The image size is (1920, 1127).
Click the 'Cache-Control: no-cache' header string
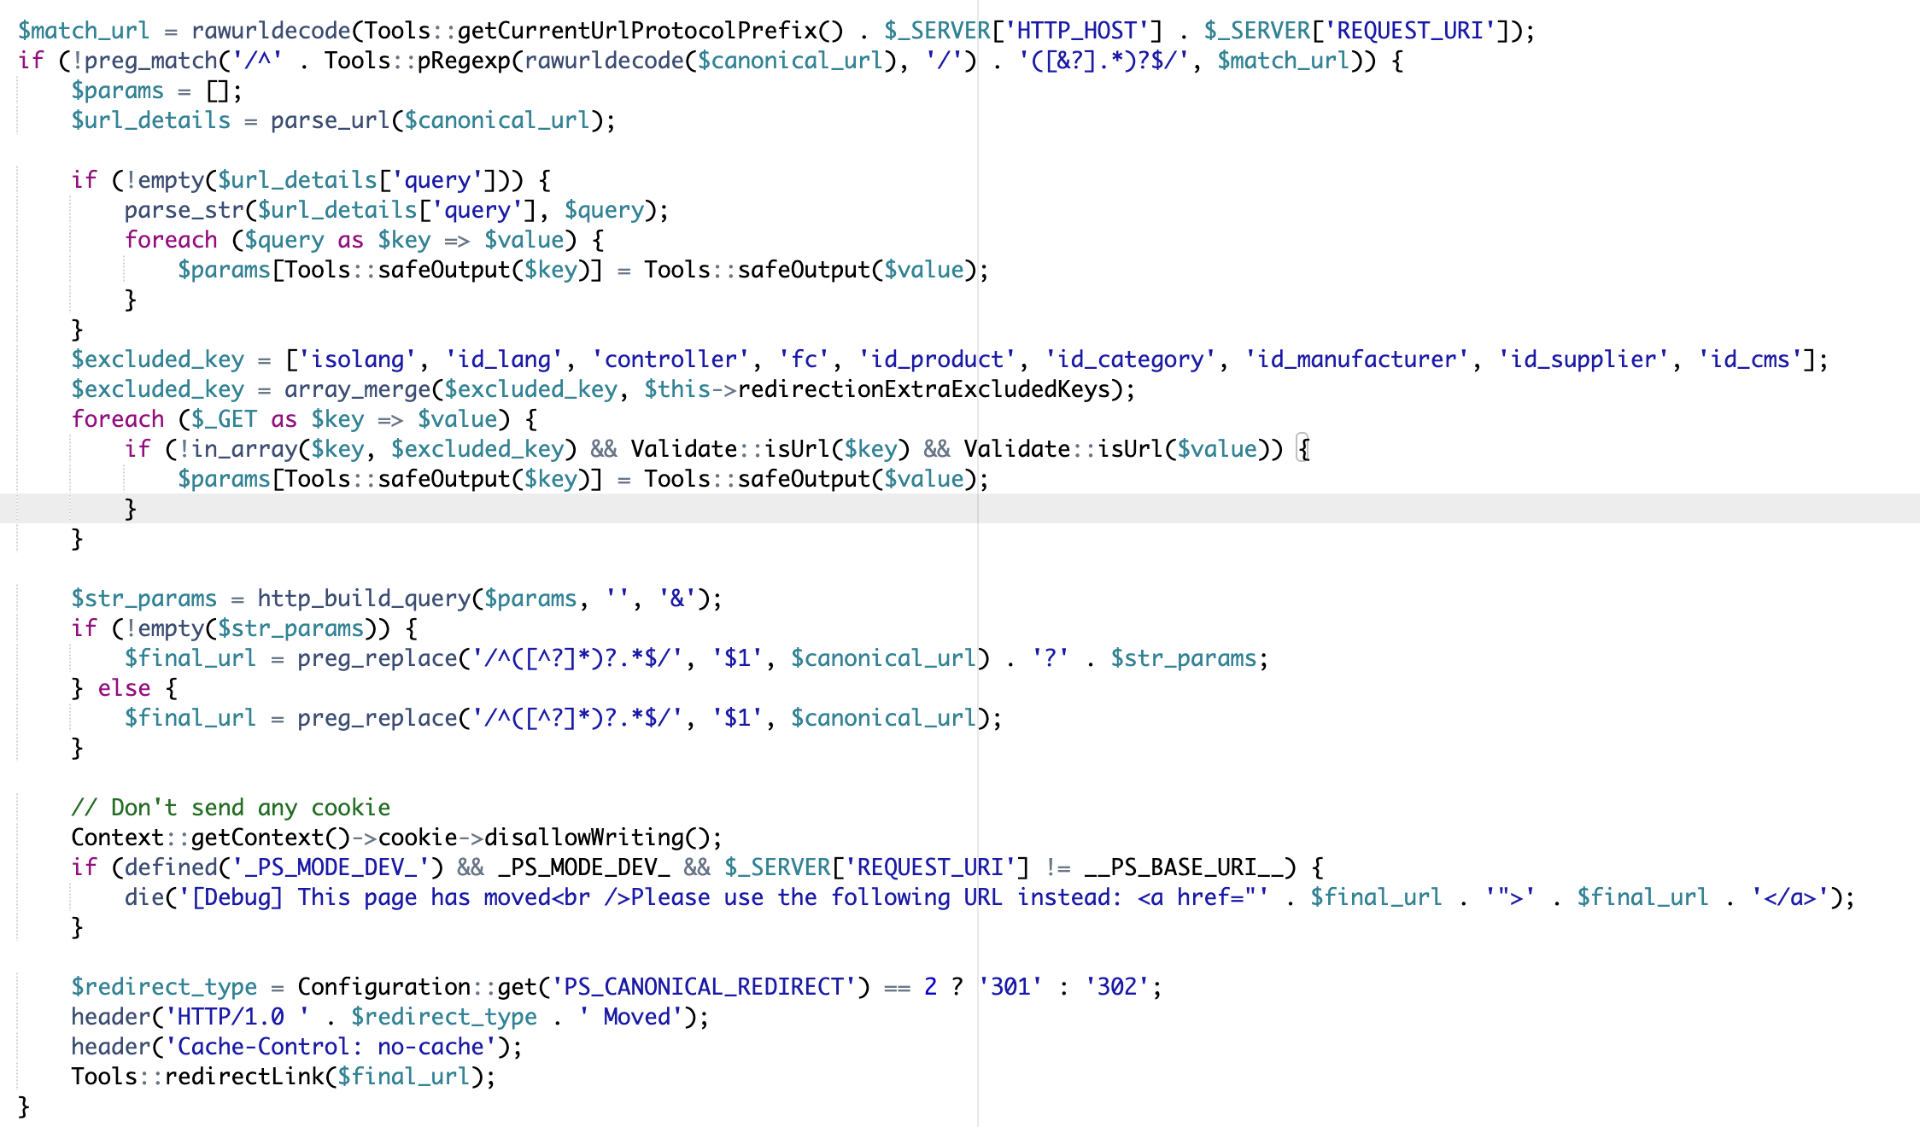[331, 1047]
